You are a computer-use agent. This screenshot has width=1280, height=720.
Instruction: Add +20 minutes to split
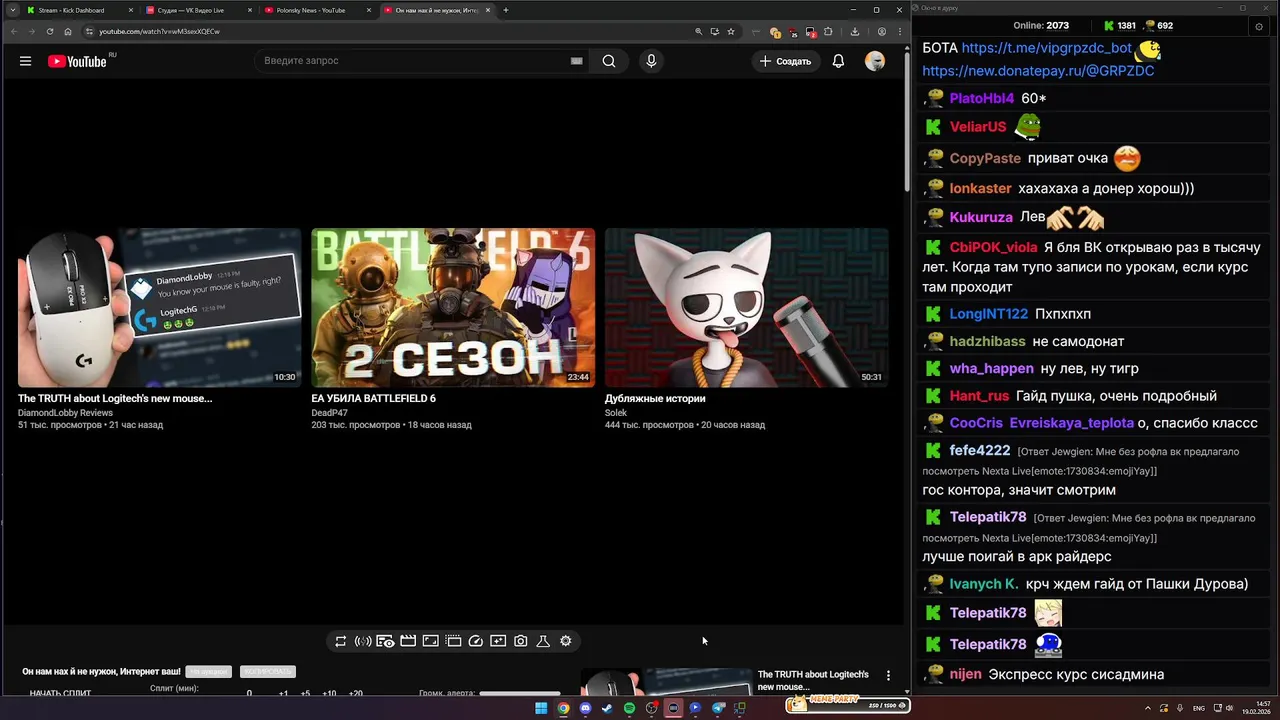click(x=355, y=693)
